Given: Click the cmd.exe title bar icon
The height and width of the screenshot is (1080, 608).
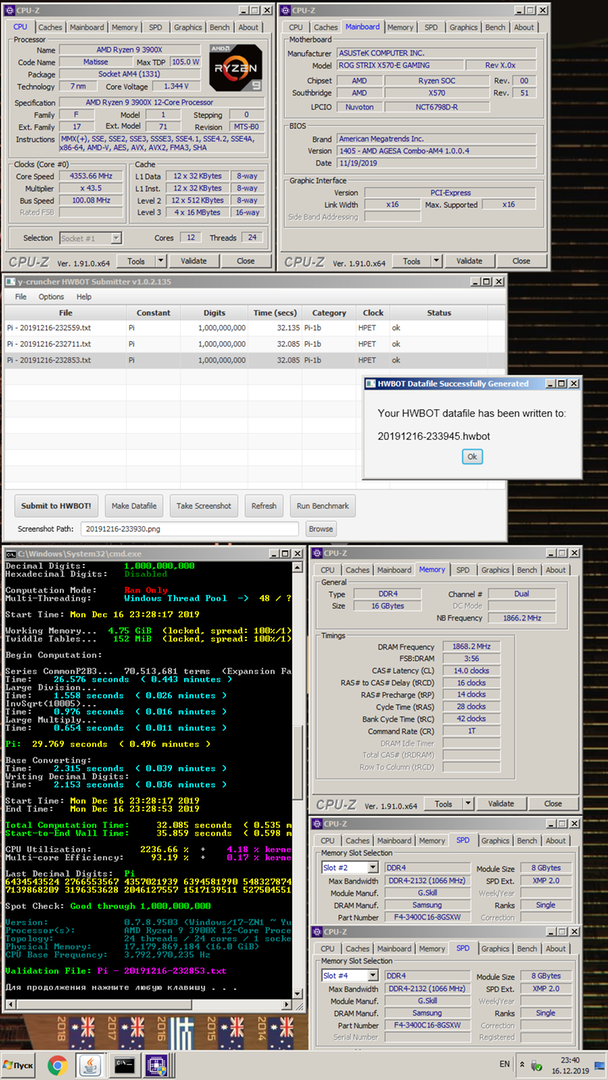Looking at the screenshot, I should pos(11,554).
